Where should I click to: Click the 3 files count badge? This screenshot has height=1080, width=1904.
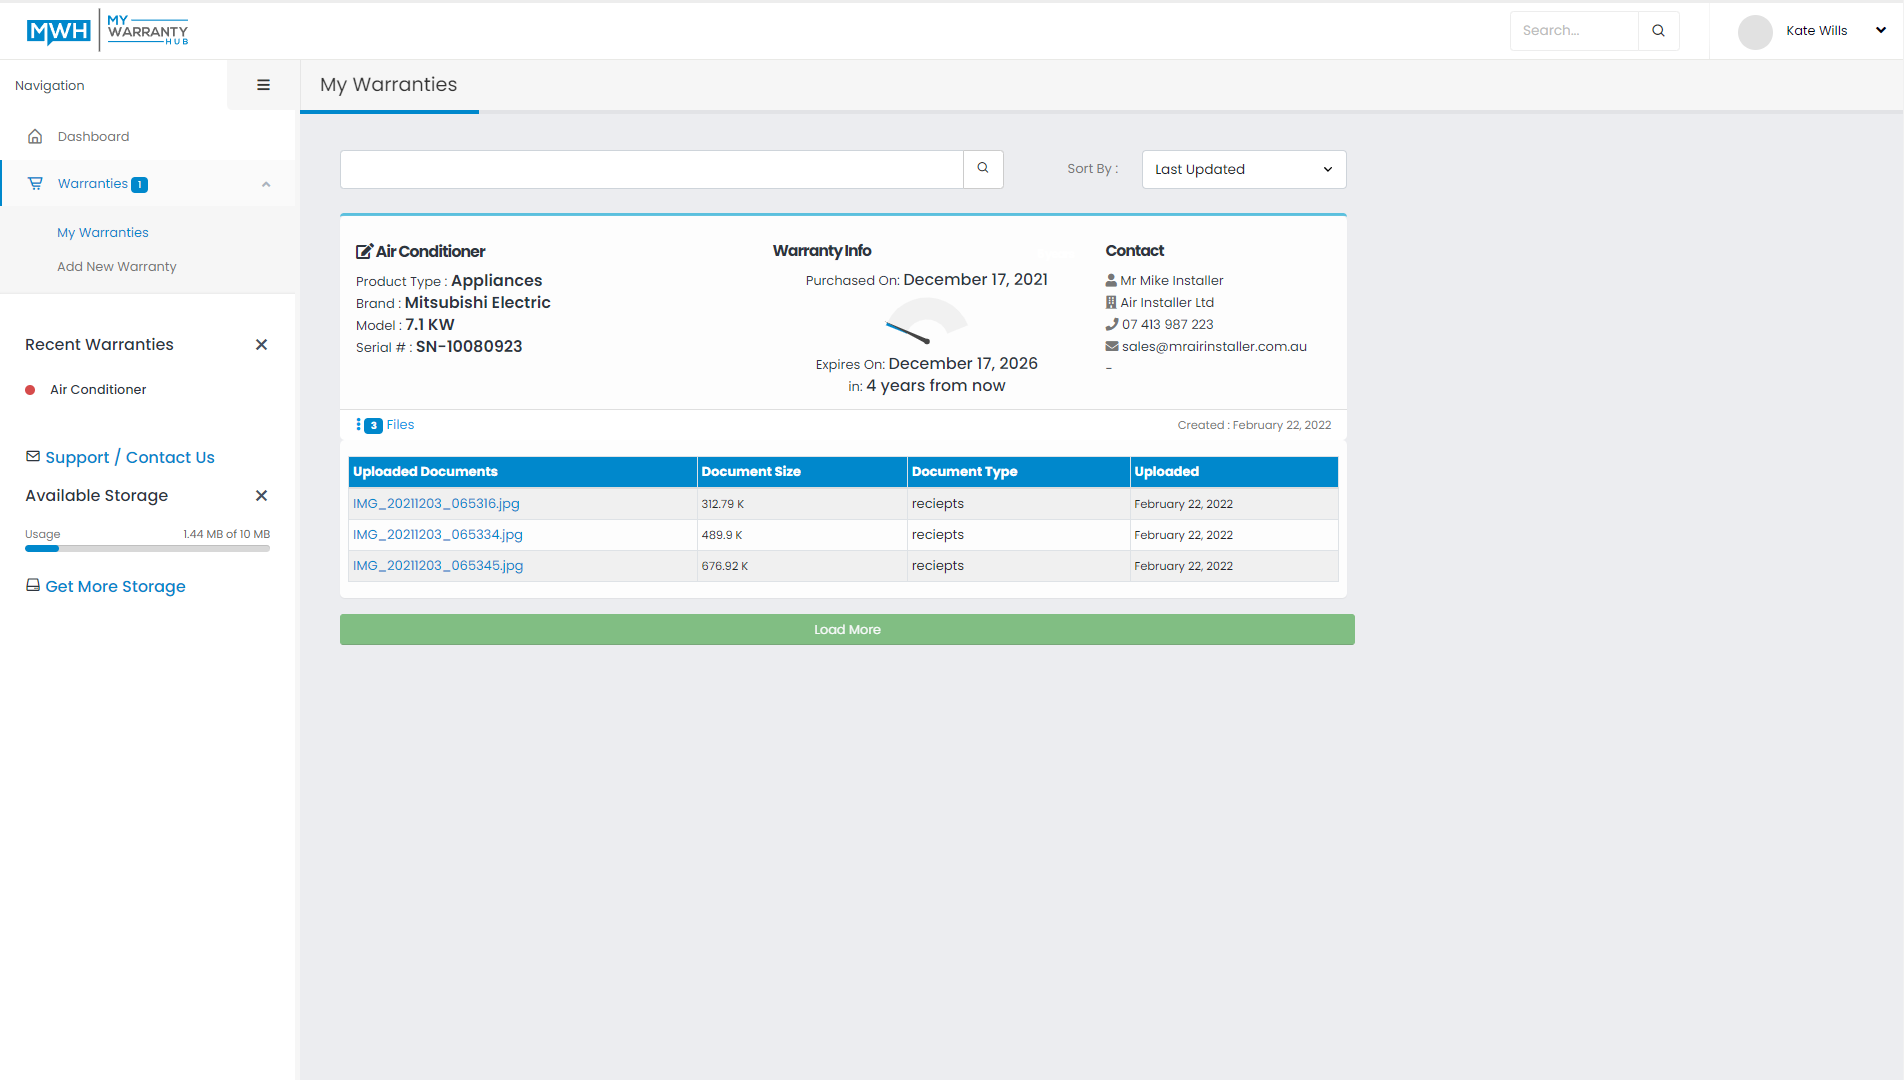[374, 425]
